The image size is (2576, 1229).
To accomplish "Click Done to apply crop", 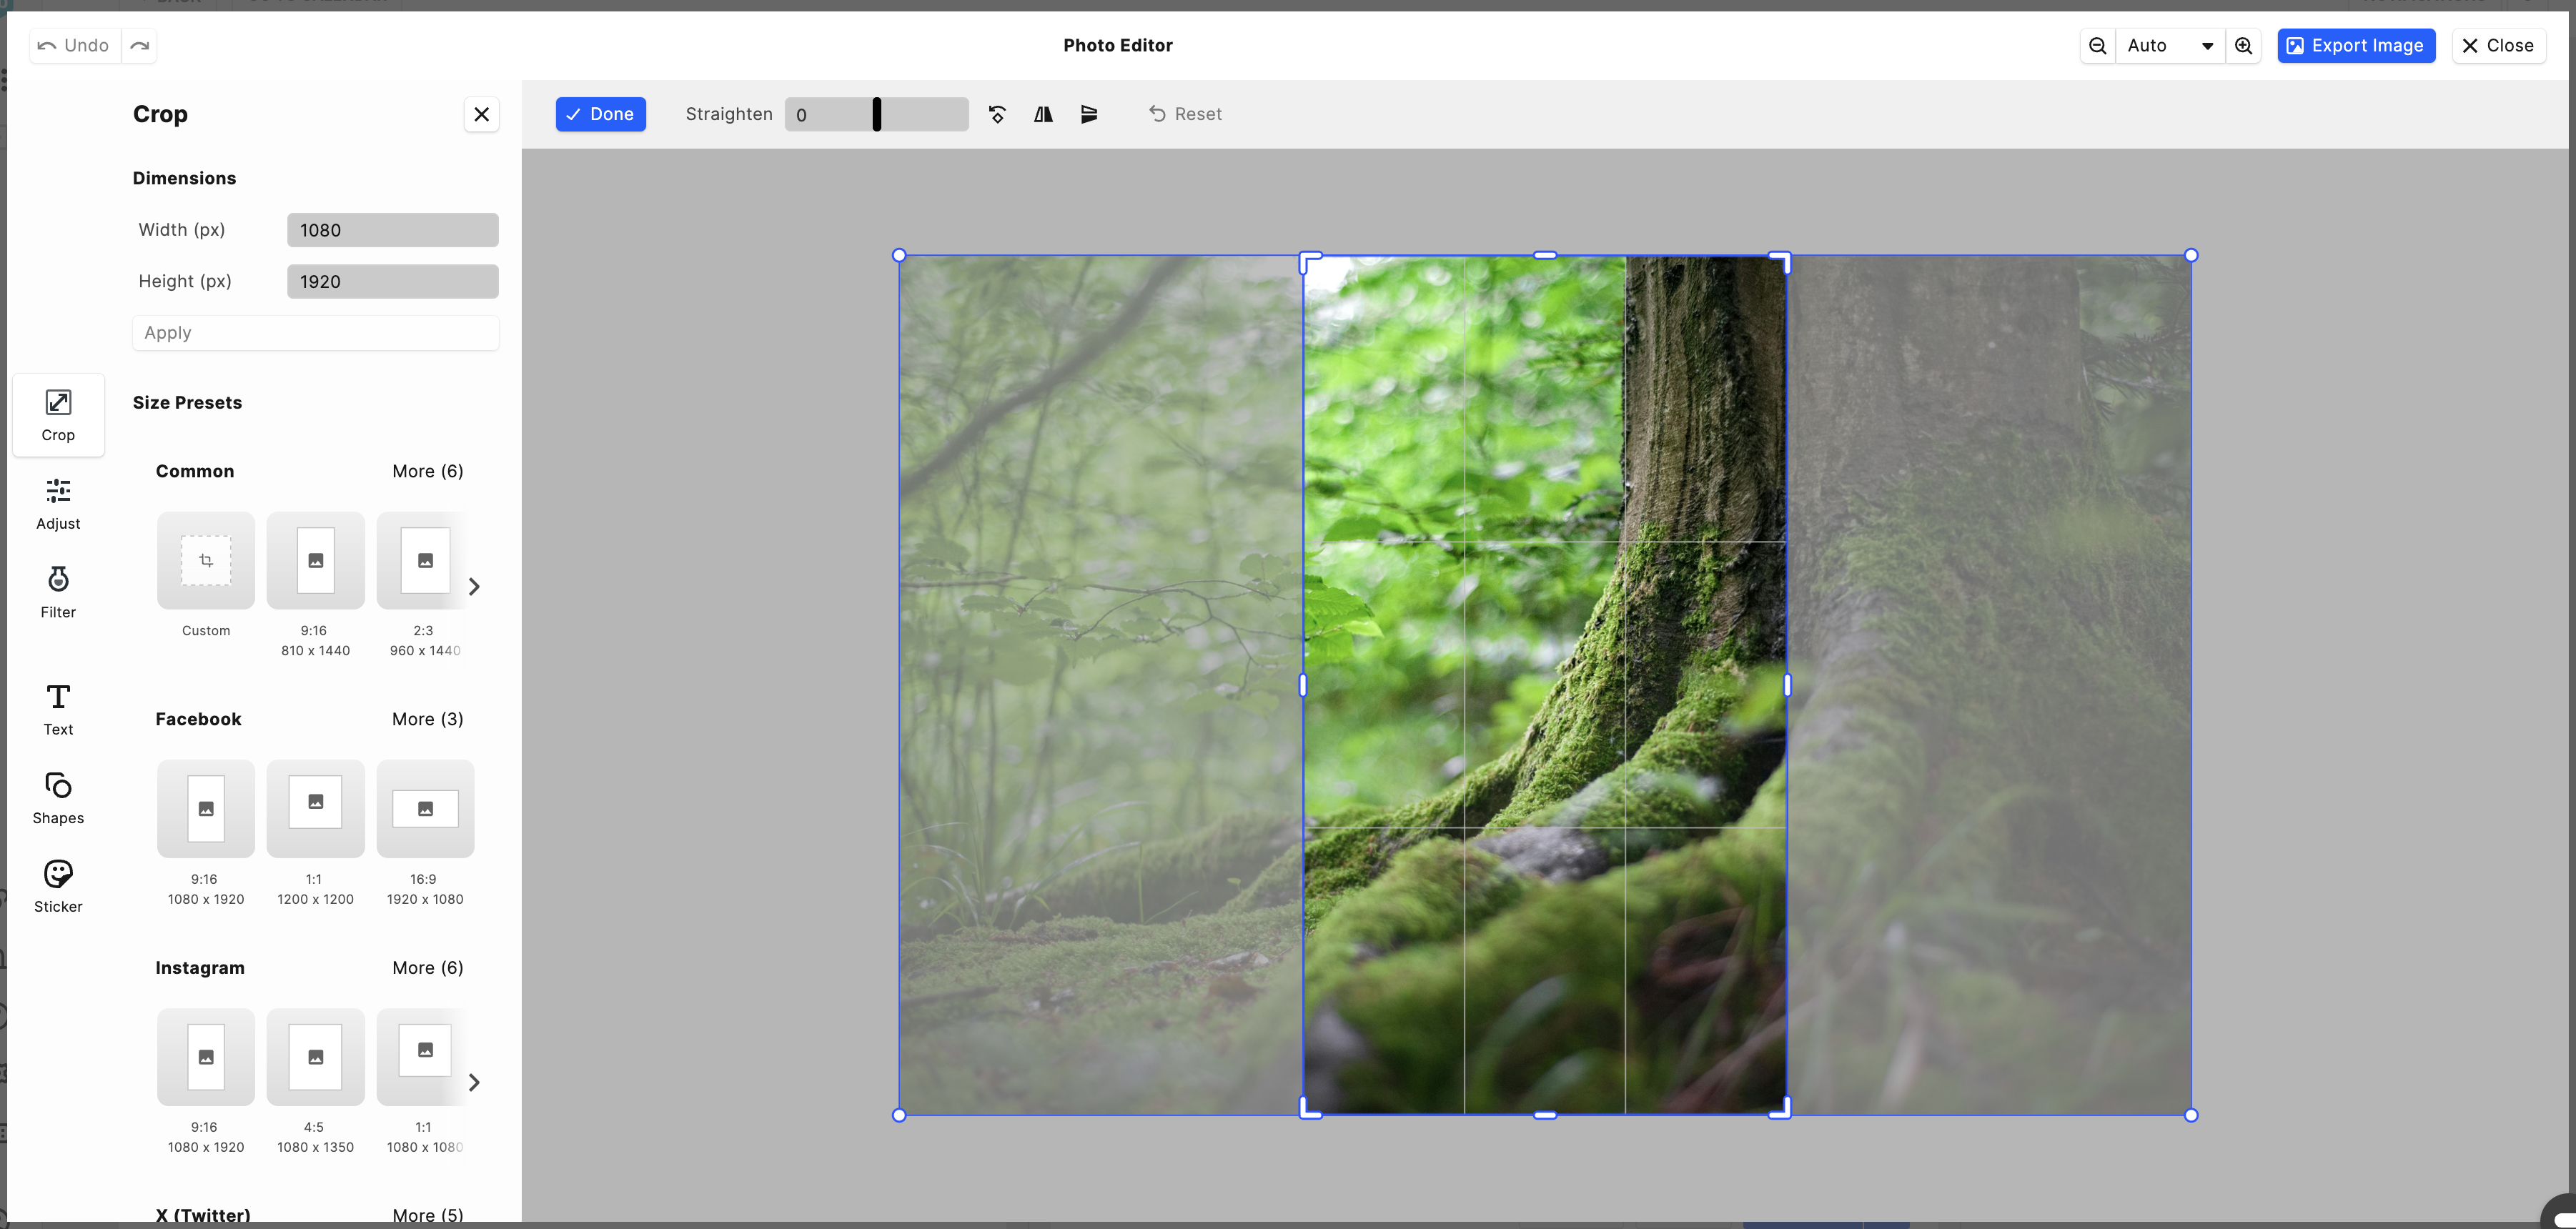I will tap(600, 114).
